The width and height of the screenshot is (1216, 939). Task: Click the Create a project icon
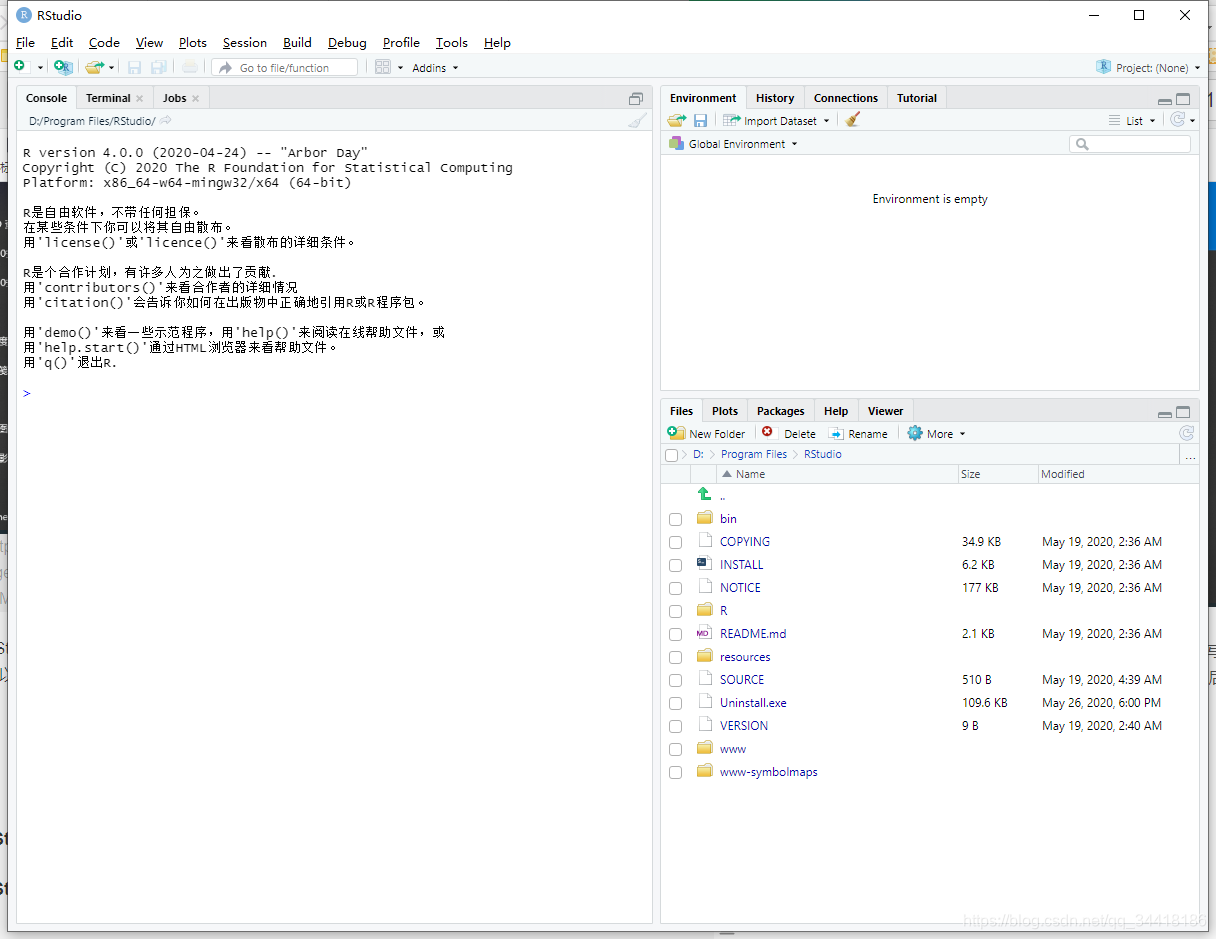point(63,67)
